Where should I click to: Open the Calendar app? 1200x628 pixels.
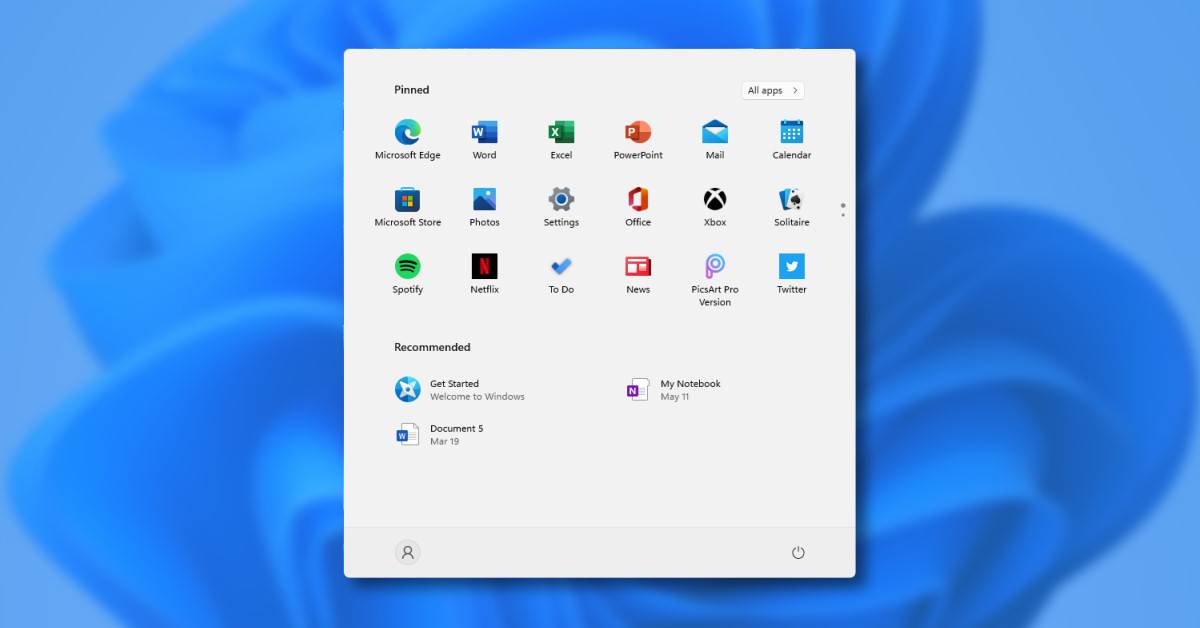791,133
